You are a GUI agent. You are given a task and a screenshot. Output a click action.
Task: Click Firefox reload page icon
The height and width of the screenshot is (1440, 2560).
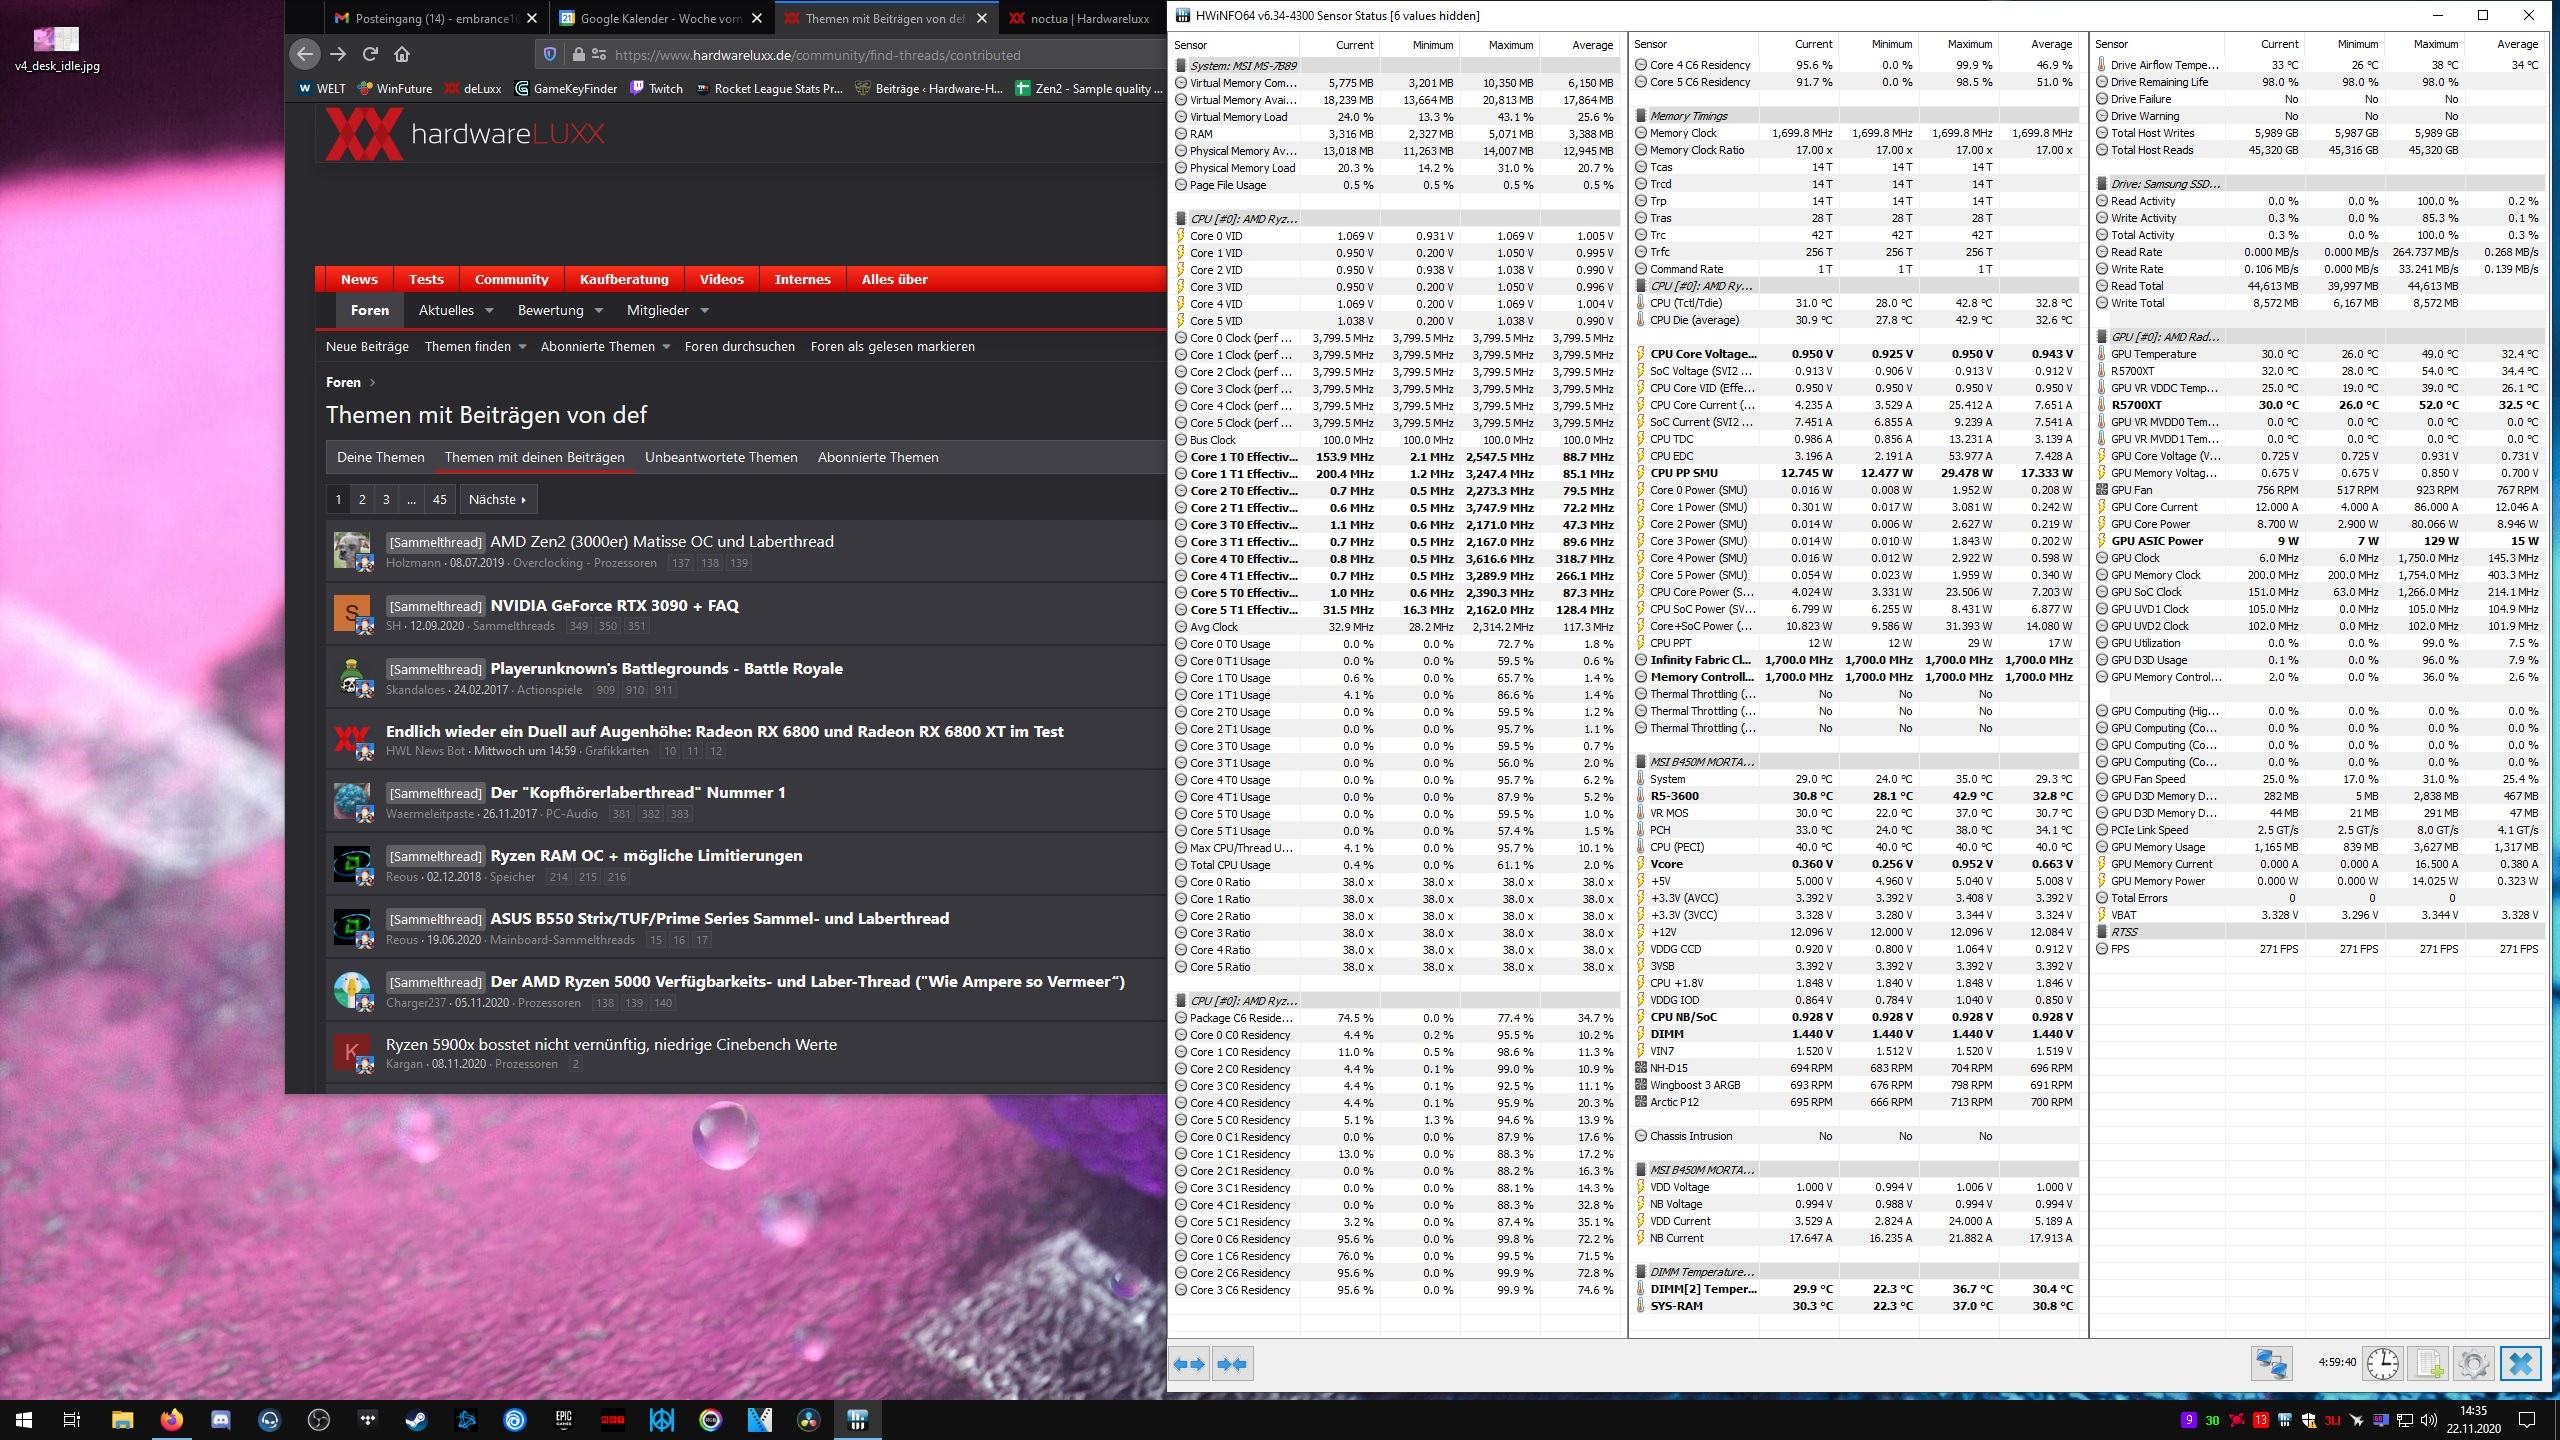pos(370,54)
